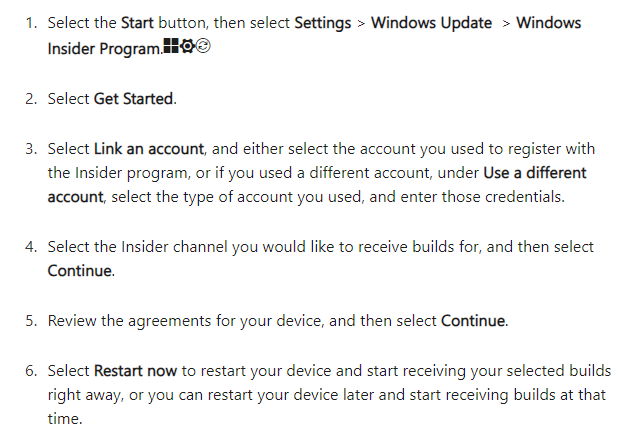Click the bold Settings text in step 1
This screenshot has height=435, width=632.
(322, 23)
